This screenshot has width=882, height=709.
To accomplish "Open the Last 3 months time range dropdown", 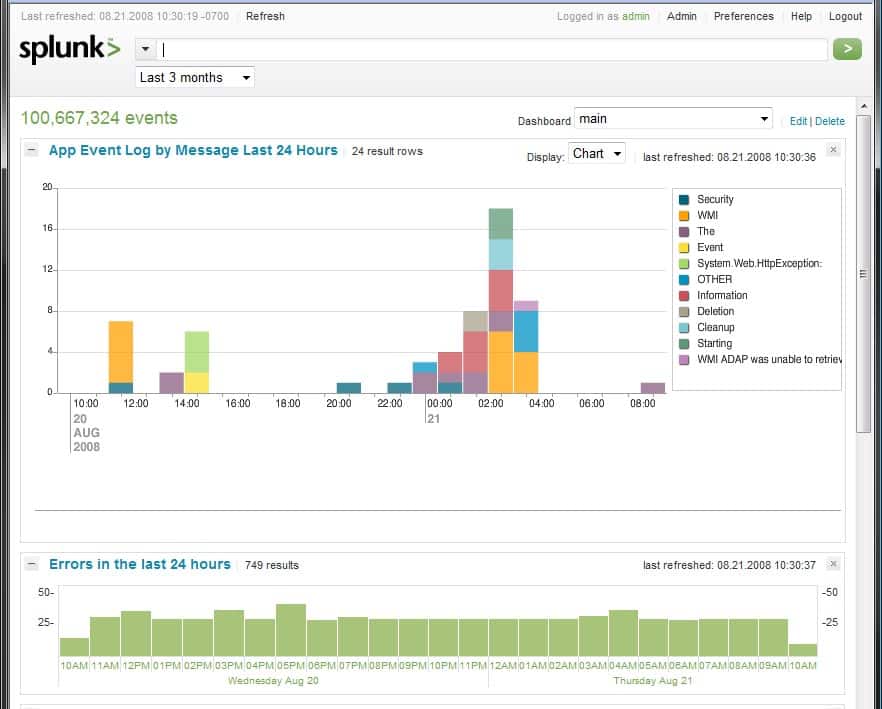I will pyautogui.click(x=194, y=77).
